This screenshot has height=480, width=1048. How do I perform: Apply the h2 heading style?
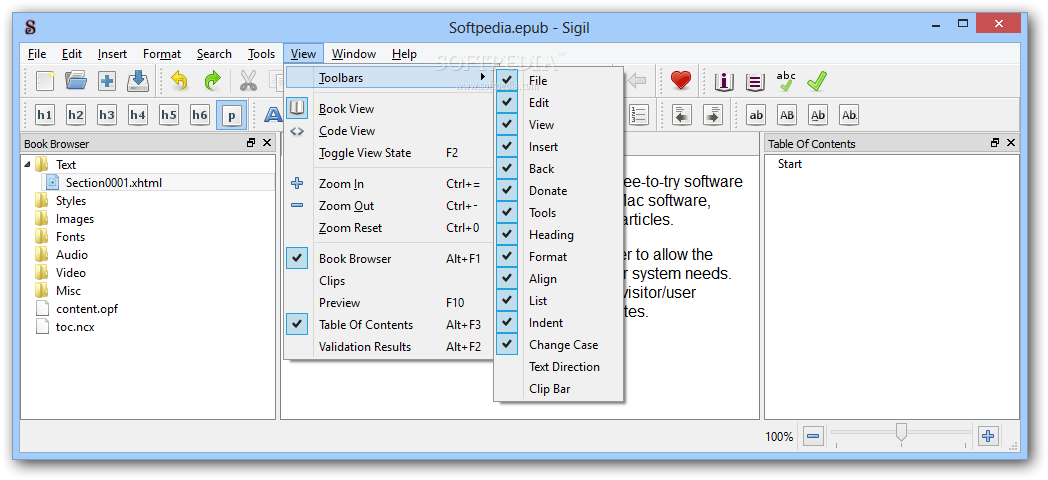(x=76, y=115)
